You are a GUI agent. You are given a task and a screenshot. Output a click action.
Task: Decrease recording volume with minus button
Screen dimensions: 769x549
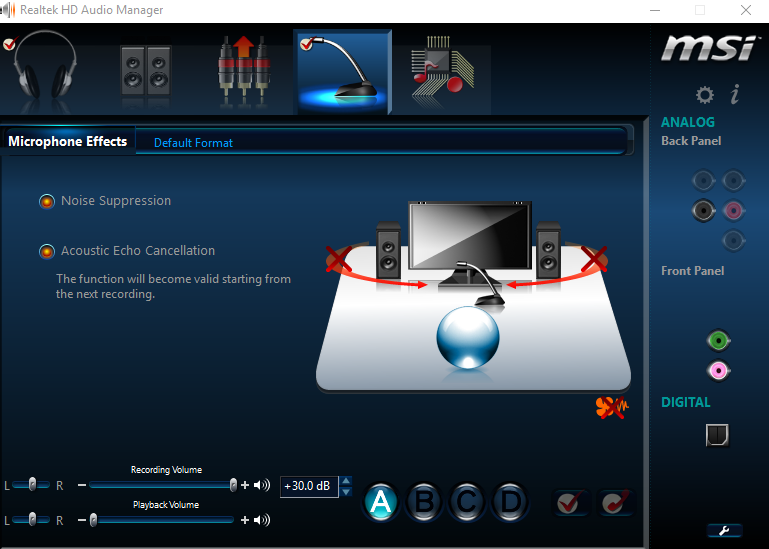pos(82,485)
